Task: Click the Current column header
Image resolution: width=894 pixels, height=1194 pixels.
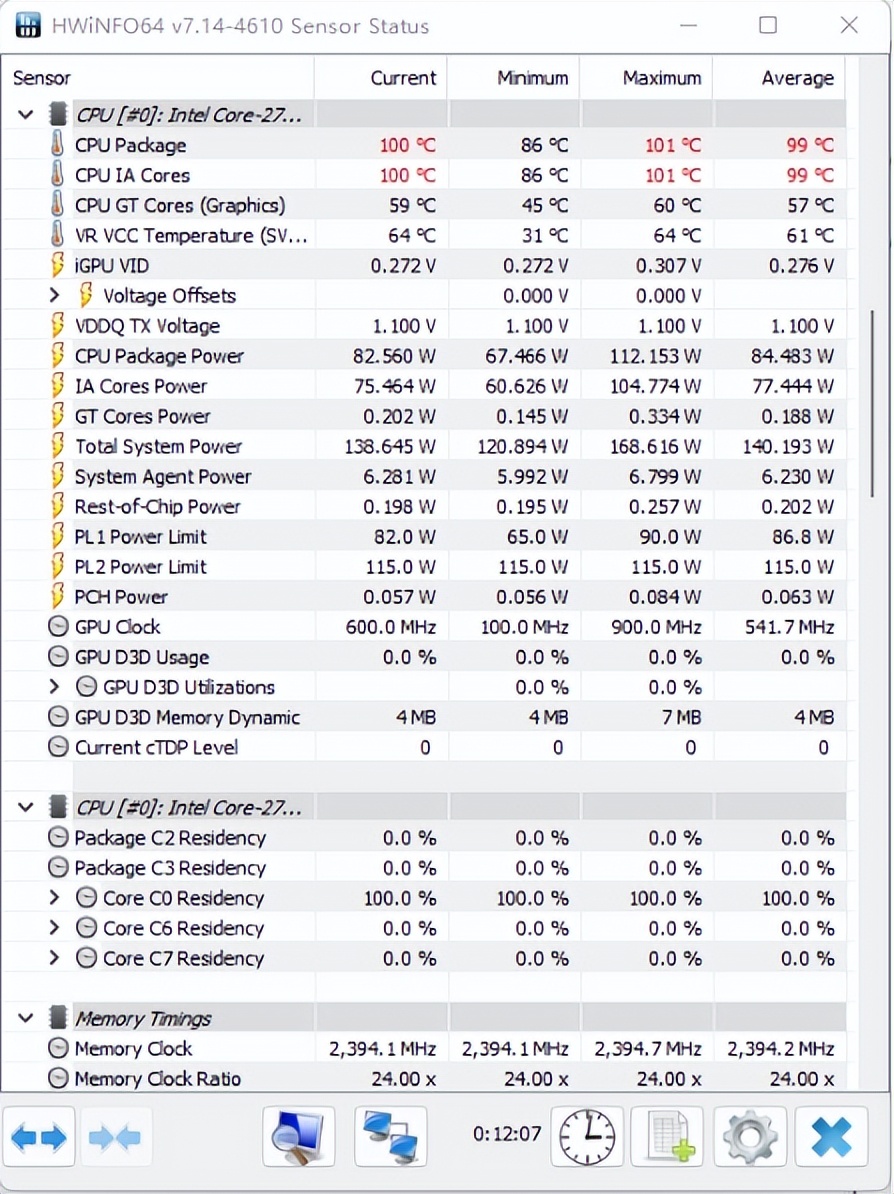Action: click(402, 78)
